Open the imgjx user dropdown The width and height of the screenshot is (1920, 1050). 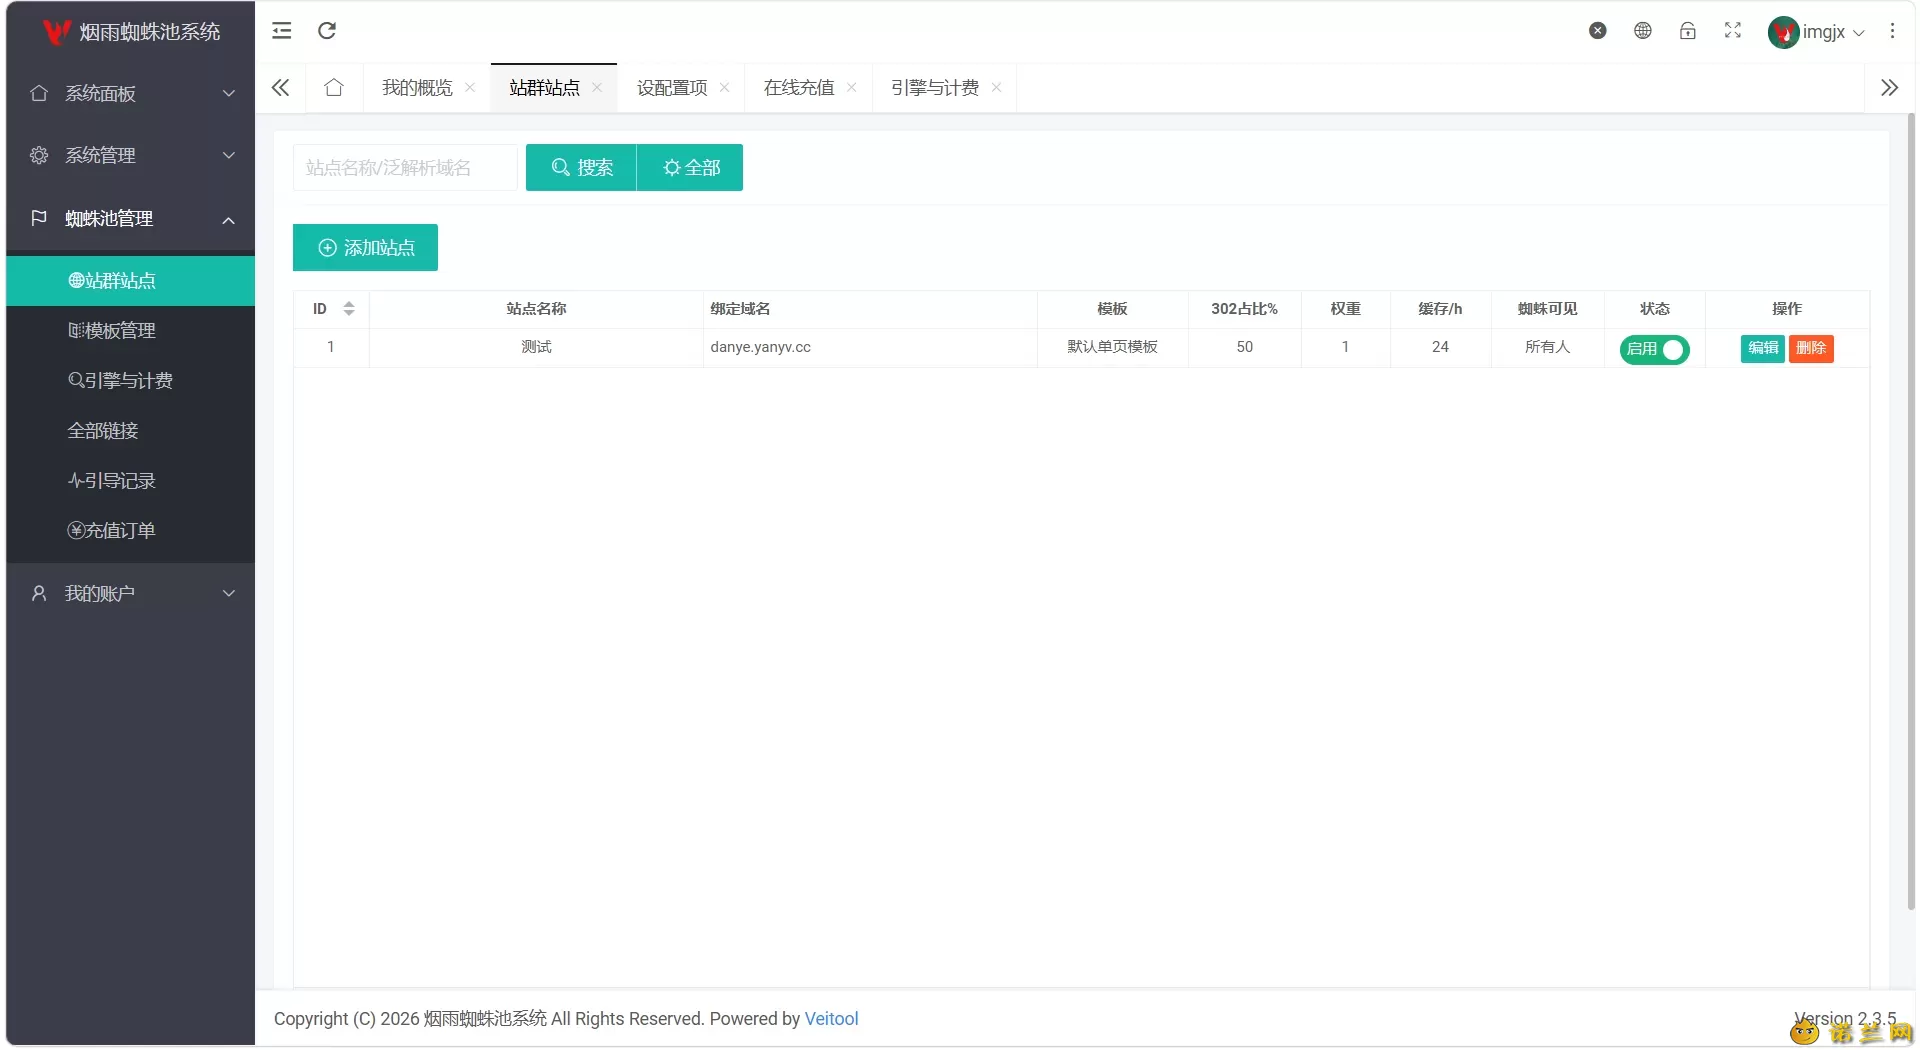(1816, 32)
